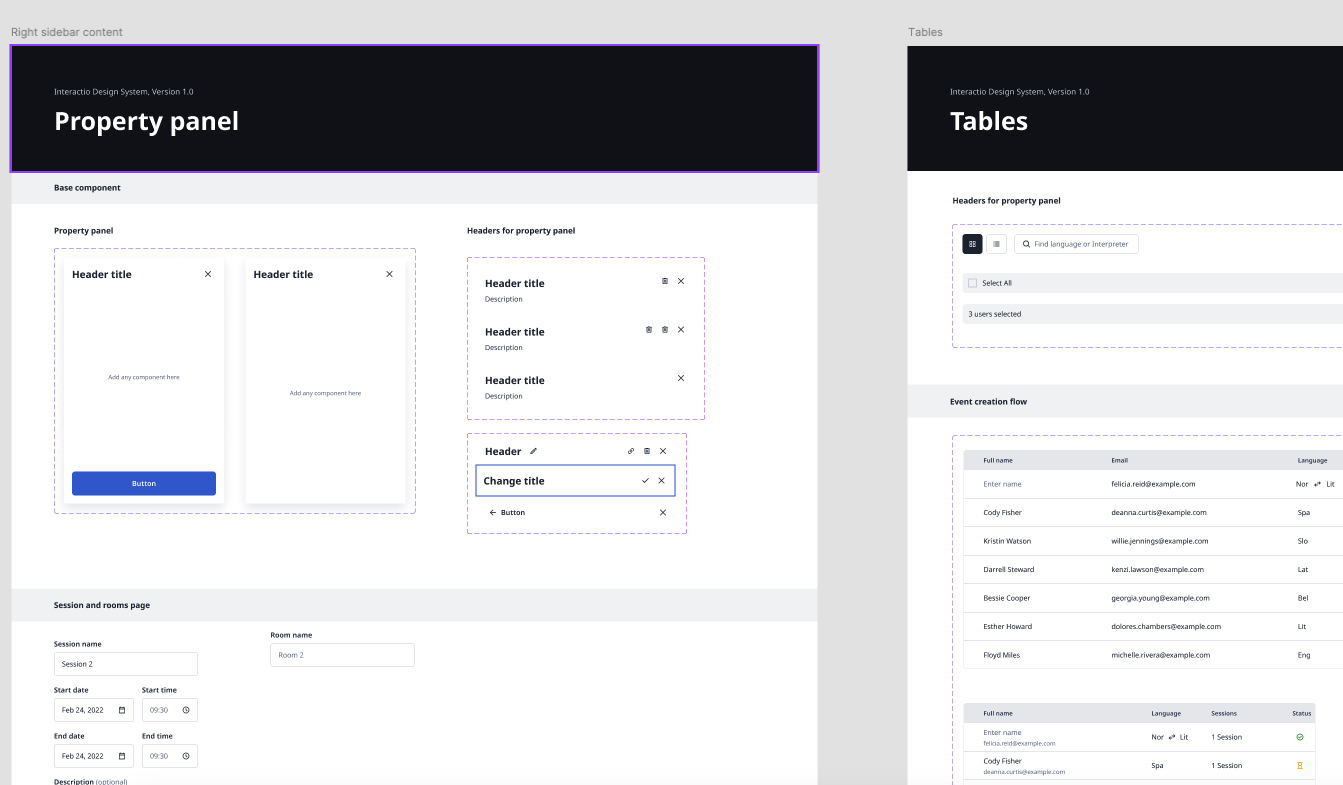Click the Find language or Interpreter search box

click(x=1076, y=244)
